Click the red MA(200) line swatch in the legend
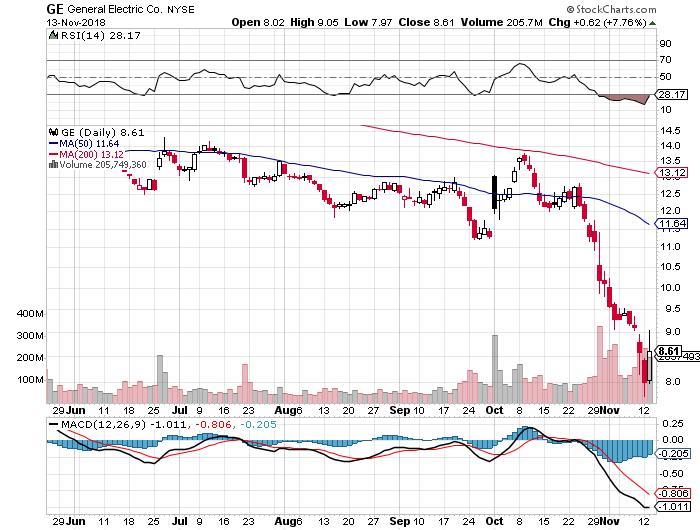The height and width of the screenshot is (530, 700). 53,154
